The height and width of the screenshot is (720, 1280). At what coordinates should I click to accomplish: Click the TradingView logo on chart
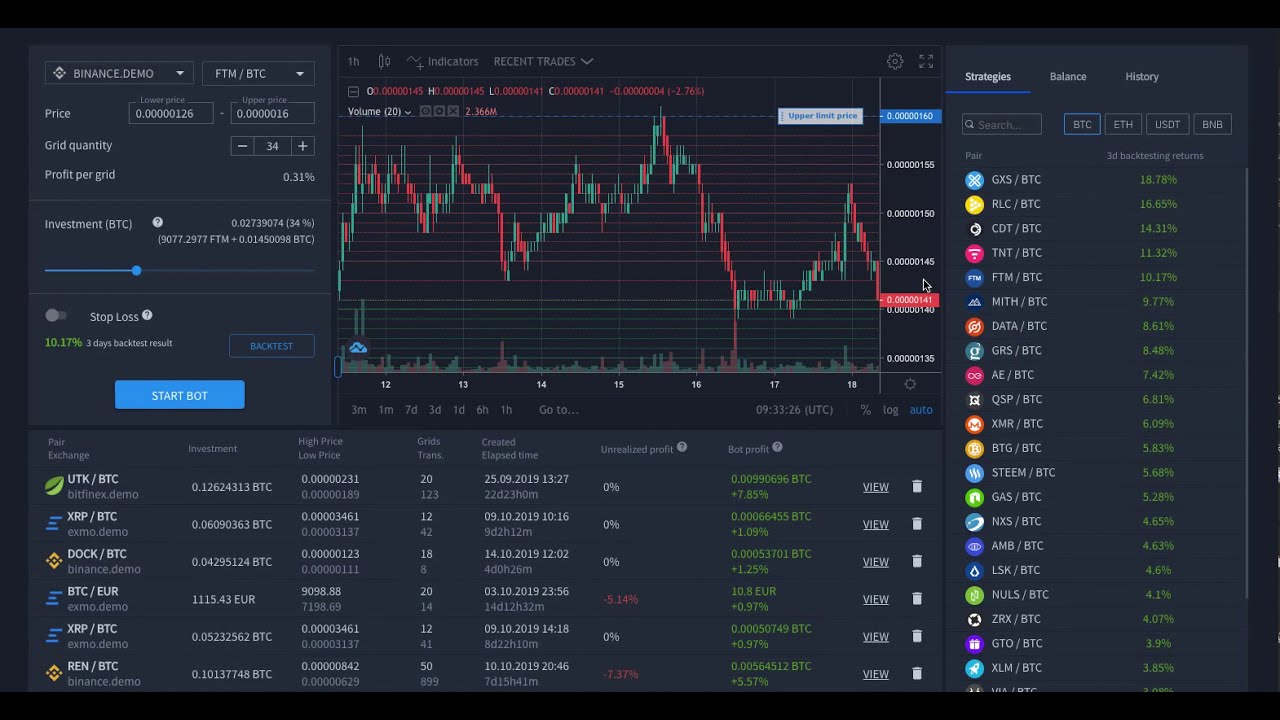coord(358,348)
